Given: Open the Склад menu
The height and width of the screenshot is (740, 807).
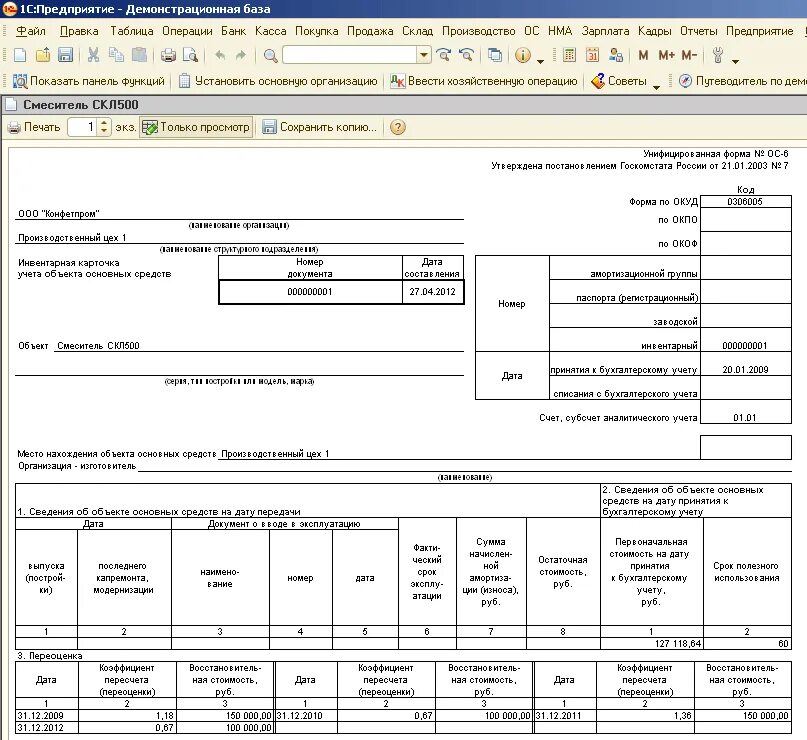Looking at the screenshot, I should pyautogui.click(x=417, y=31).
